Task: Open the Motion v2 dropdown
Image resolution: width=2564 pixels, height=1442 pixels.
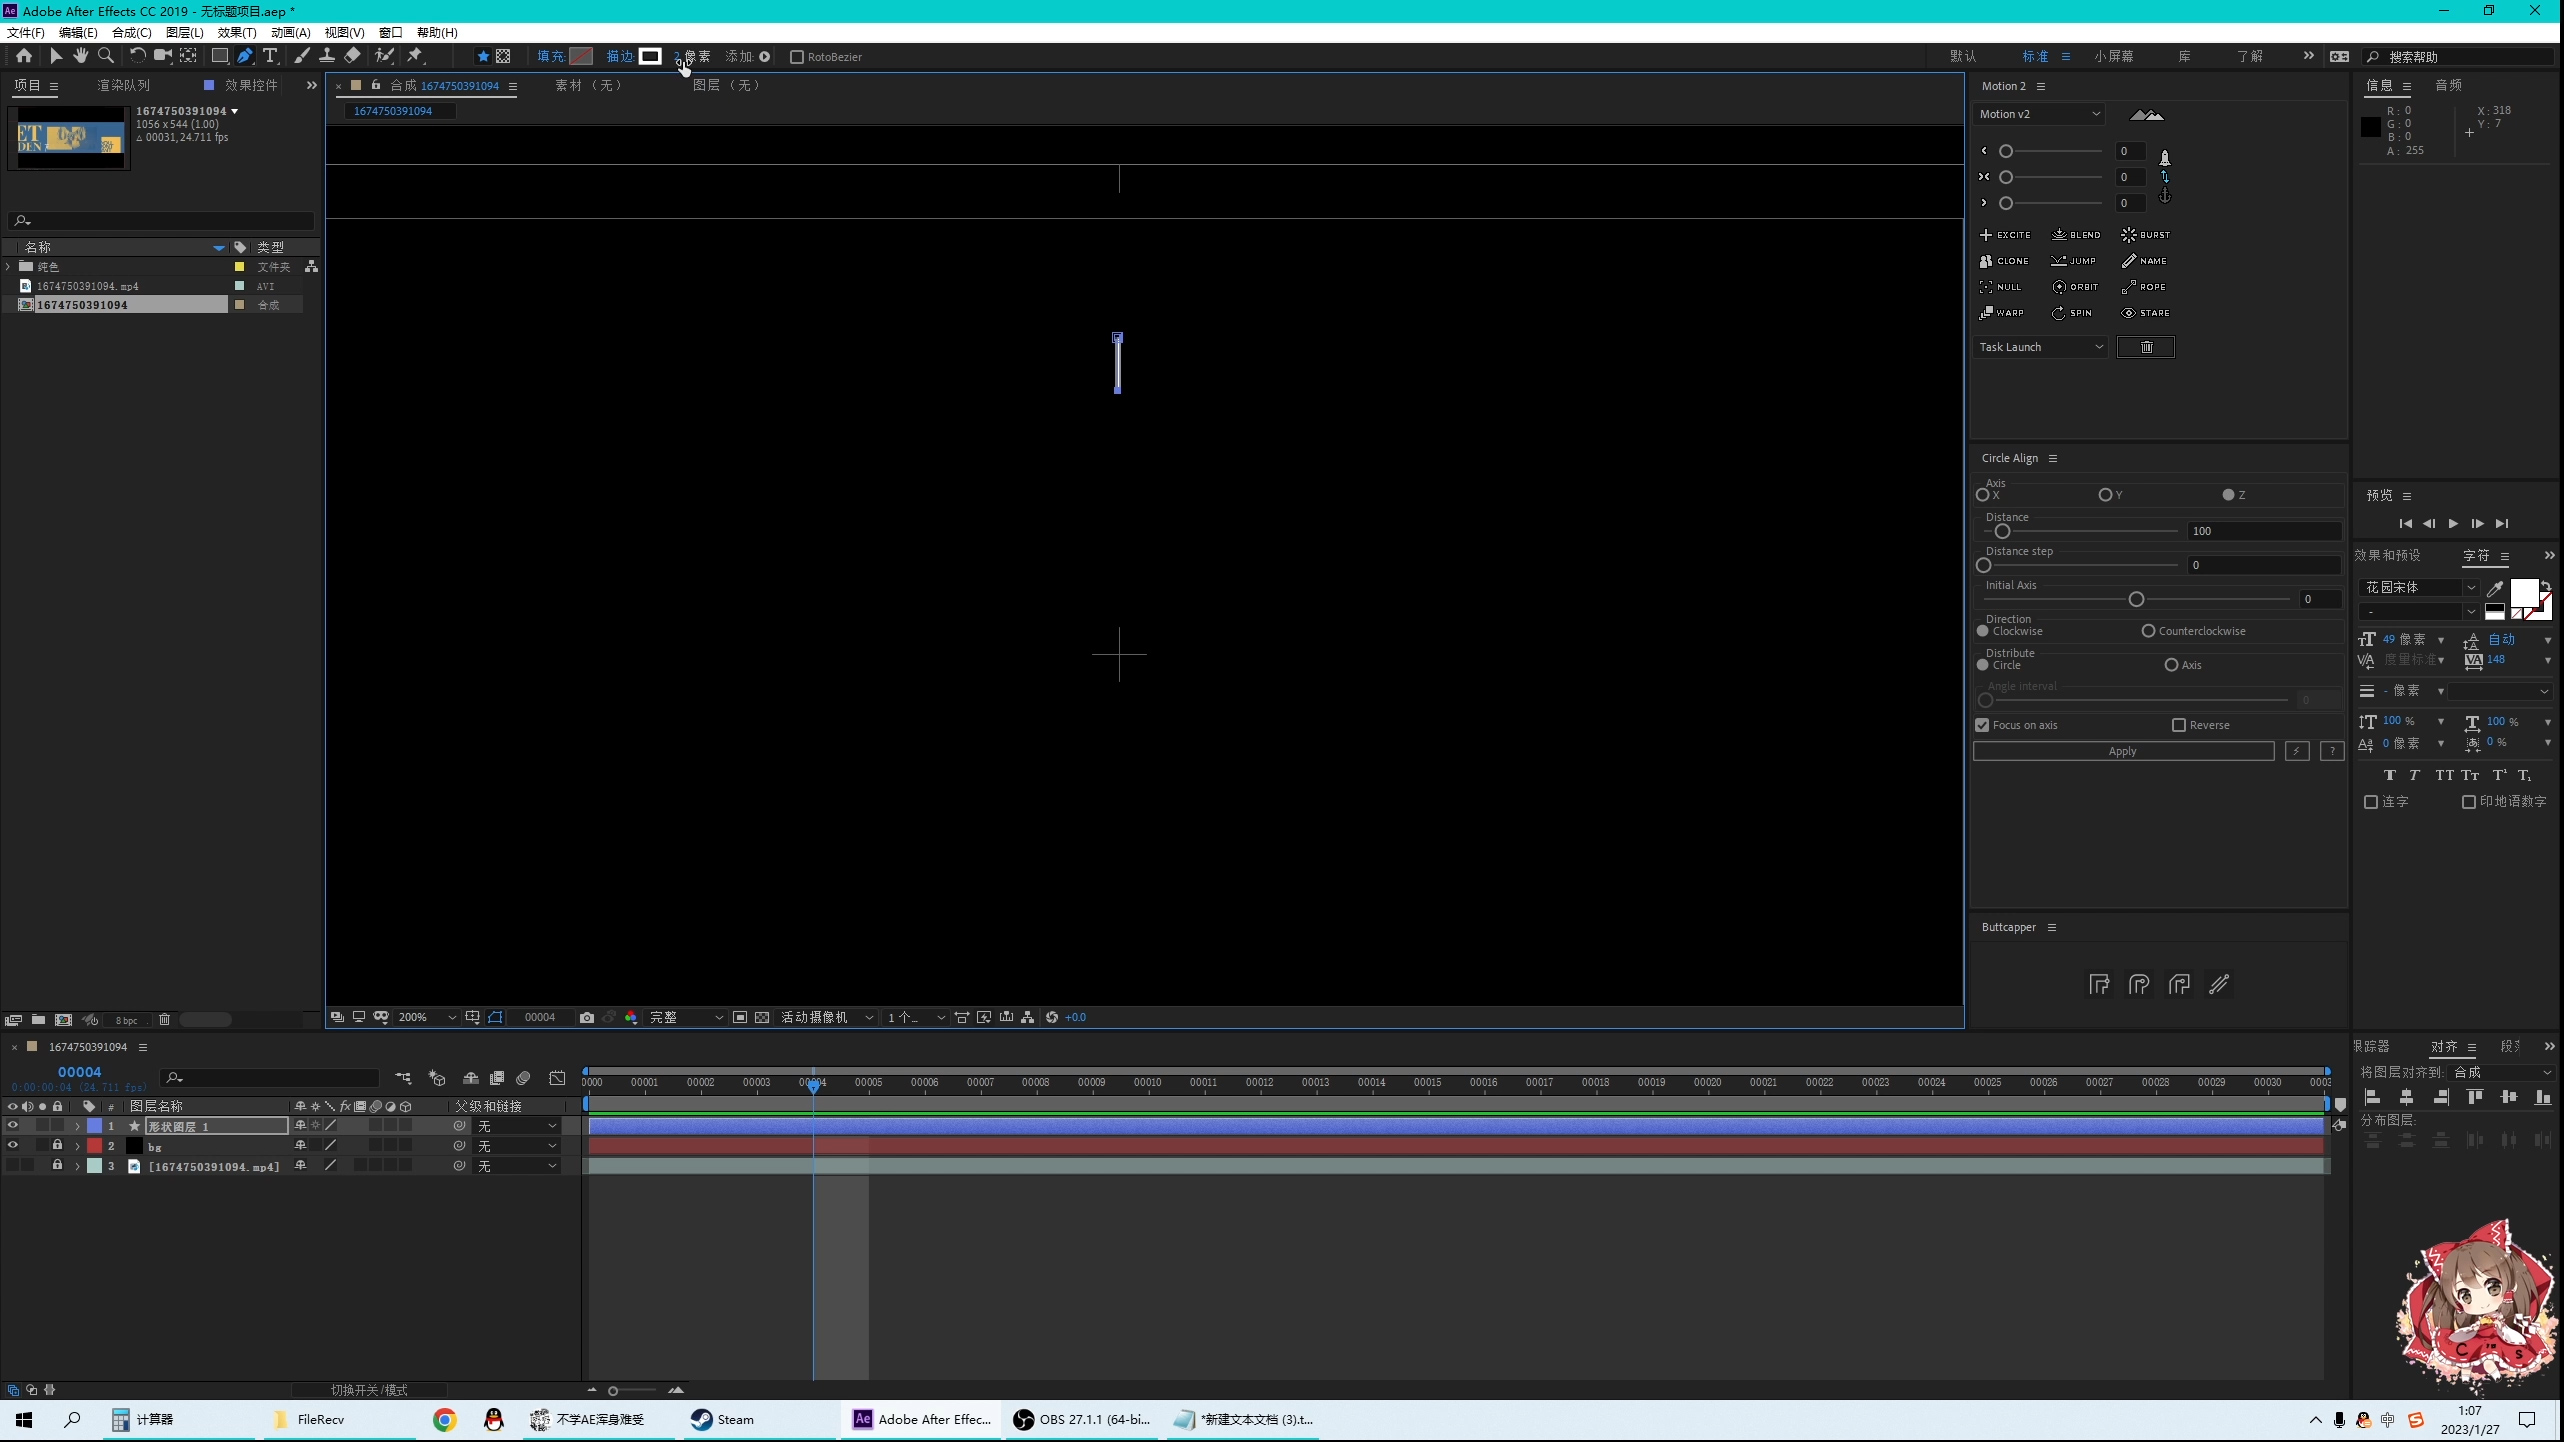Action: pyautogui.click(x=2039, y=114)
